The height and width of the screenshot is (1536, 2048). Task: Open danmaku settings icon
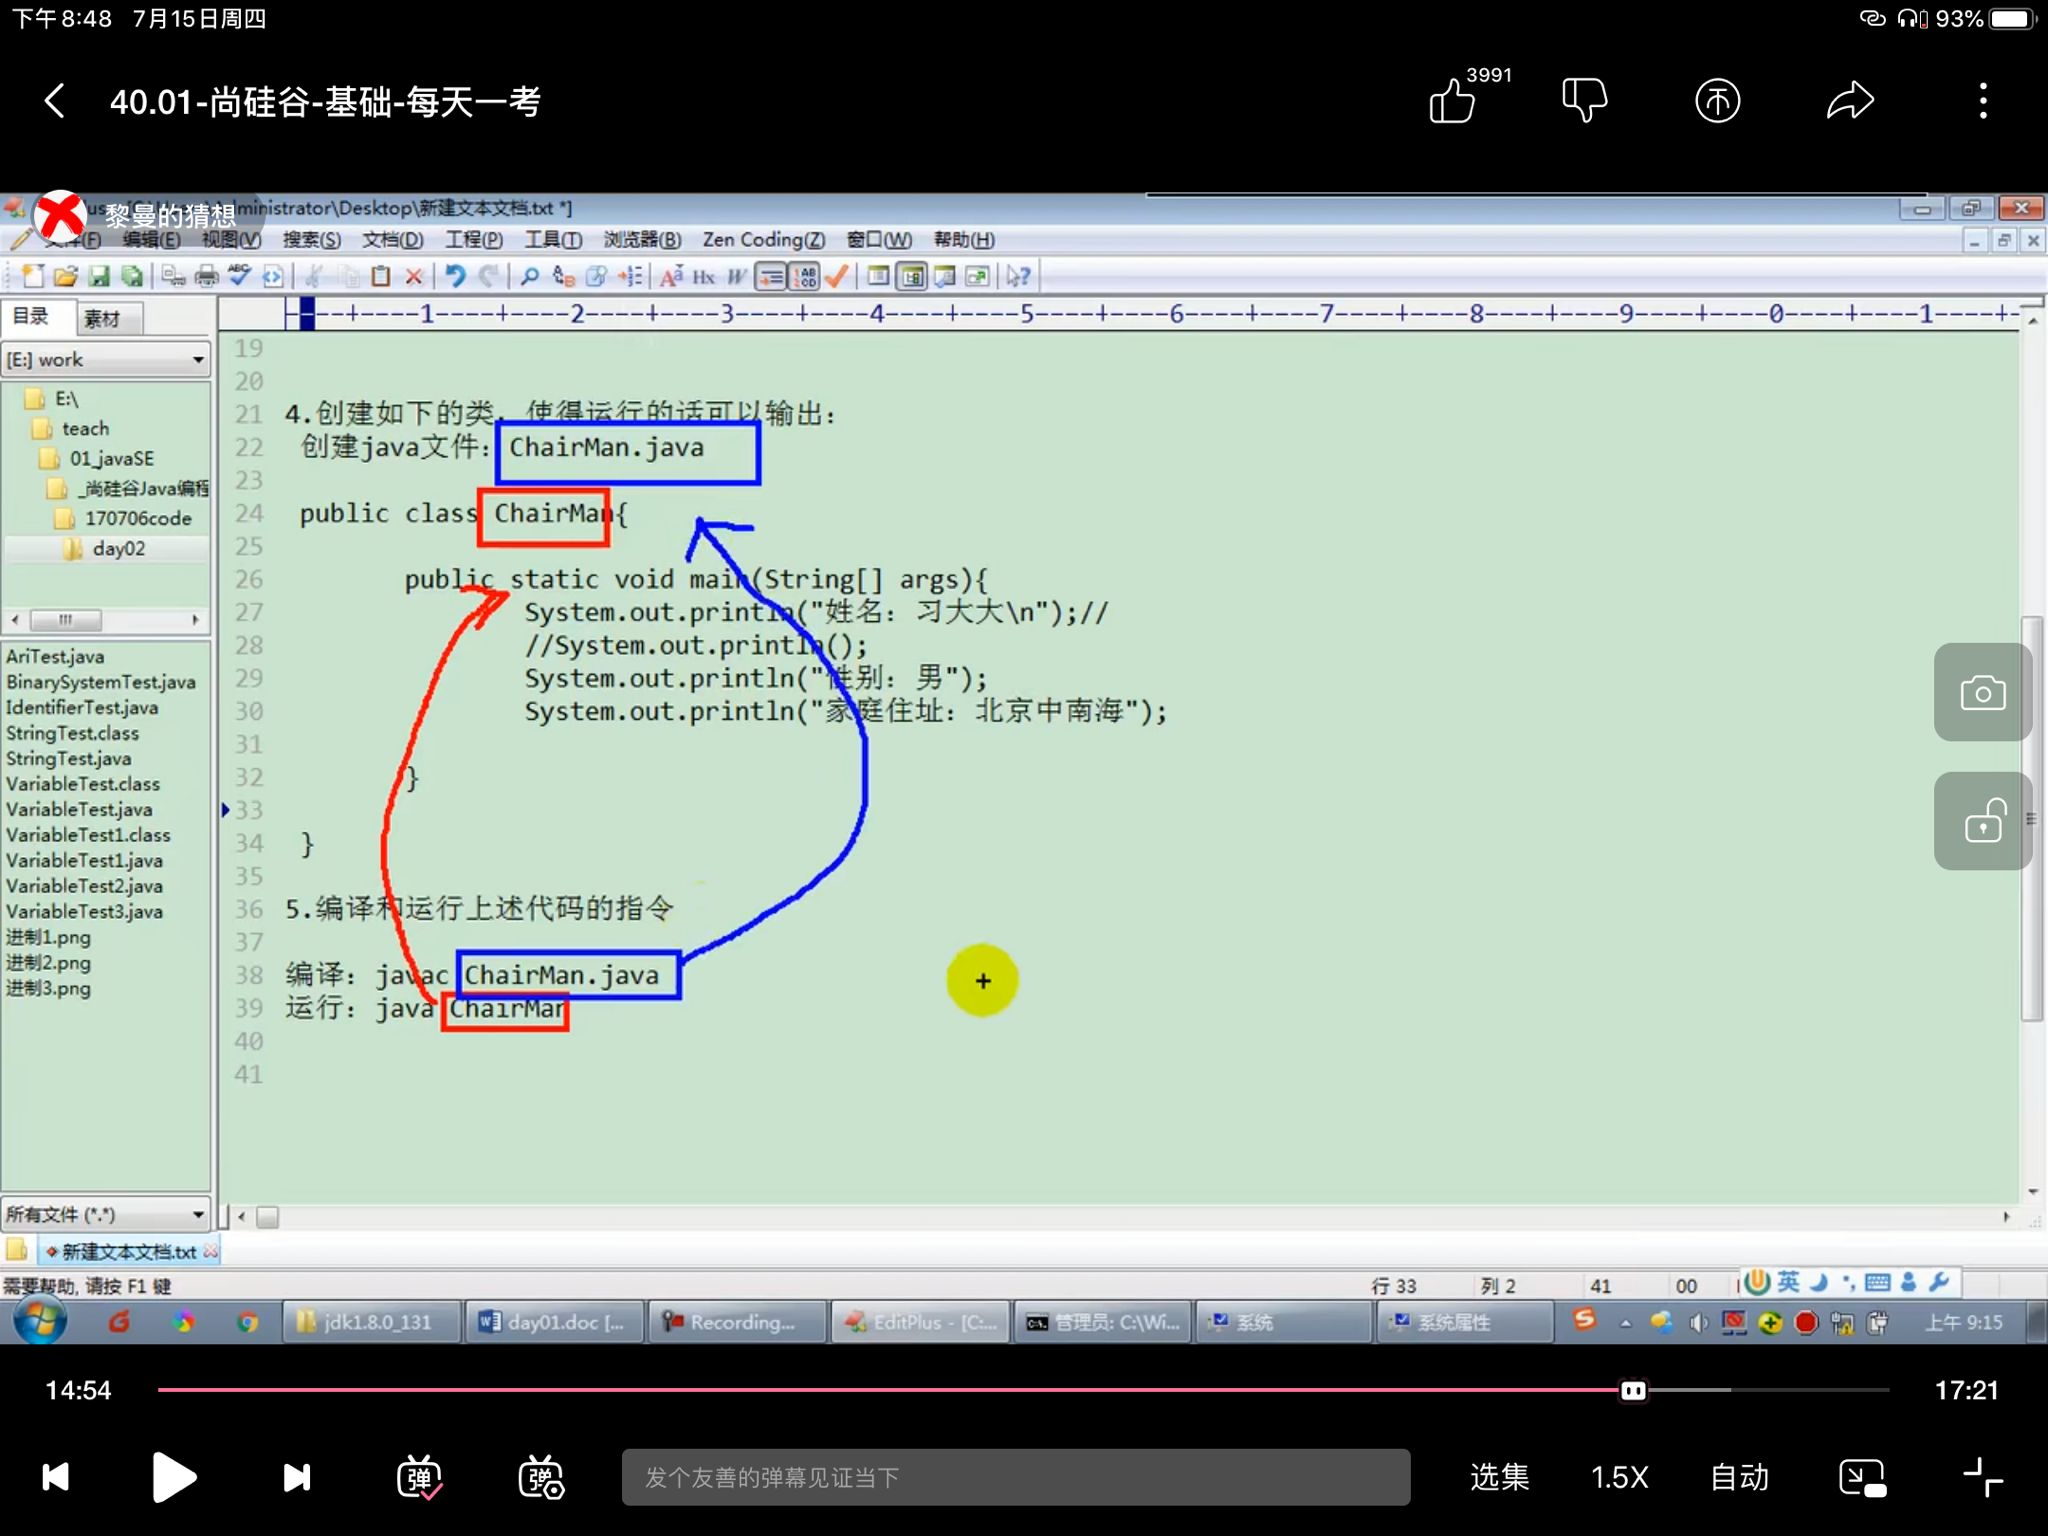541,1477
